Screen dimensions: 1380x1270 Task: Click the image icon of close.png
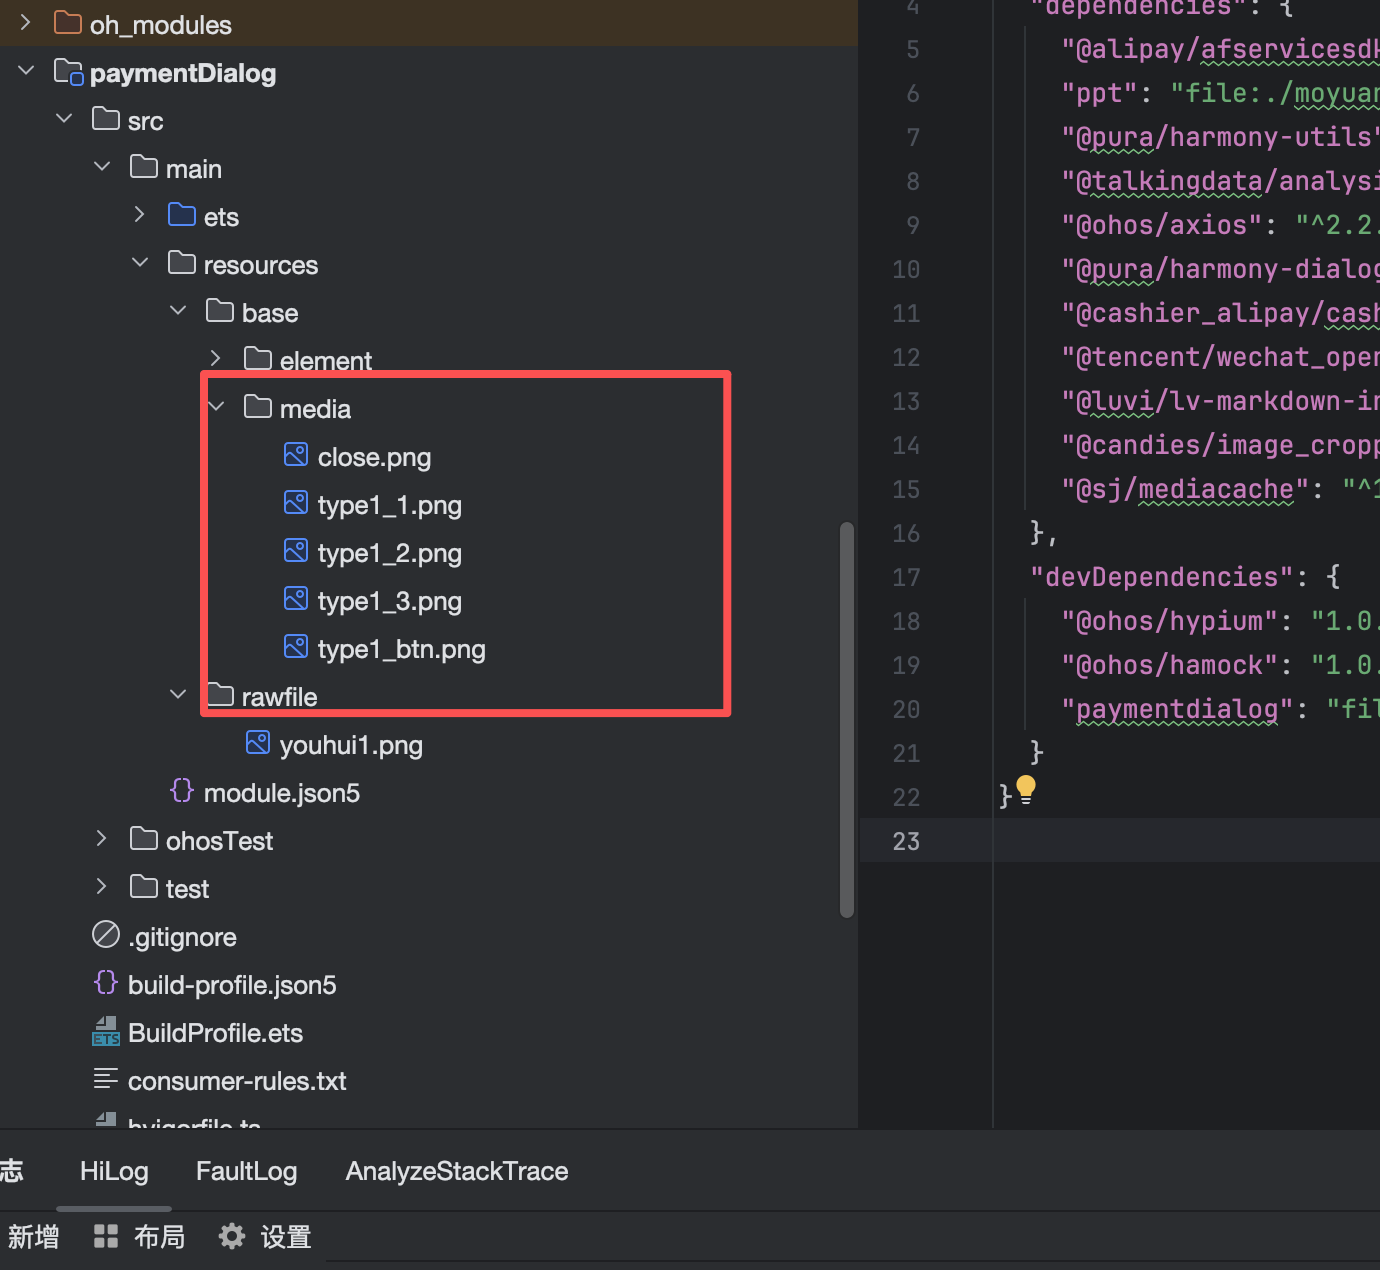coord(296,455)
